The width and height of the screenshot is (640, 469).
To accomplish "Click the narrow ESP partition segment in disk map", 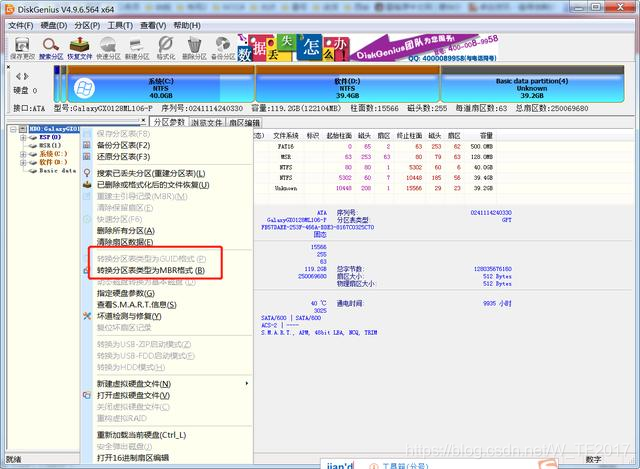I will click(57, 84).
